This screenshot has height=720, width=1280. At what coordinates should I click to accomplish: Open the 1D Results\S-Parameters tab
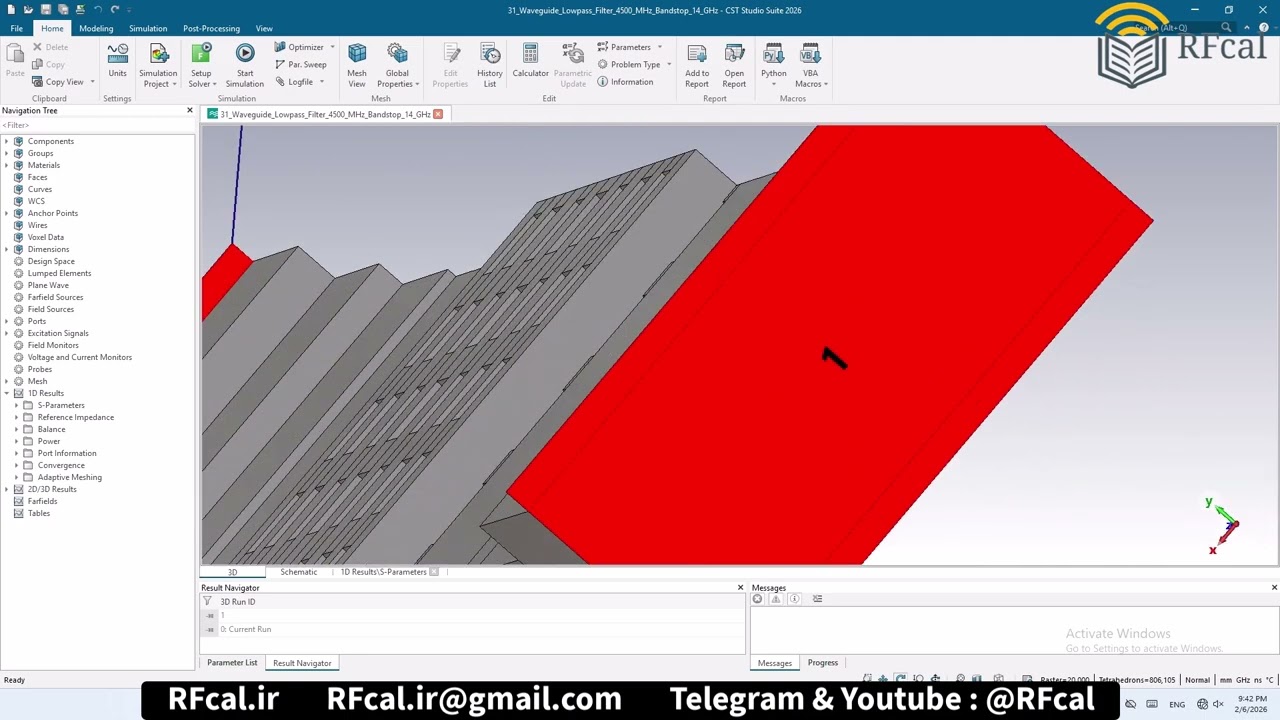point(383,572)
